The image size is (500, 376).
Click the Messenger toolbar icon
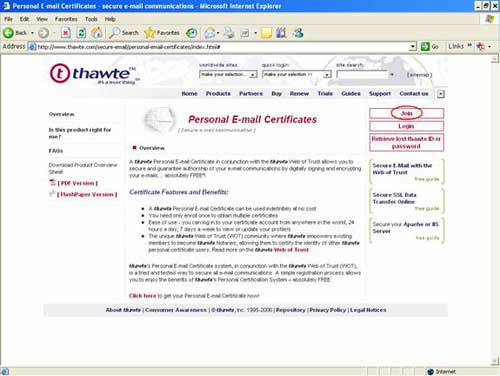(298, 33)
